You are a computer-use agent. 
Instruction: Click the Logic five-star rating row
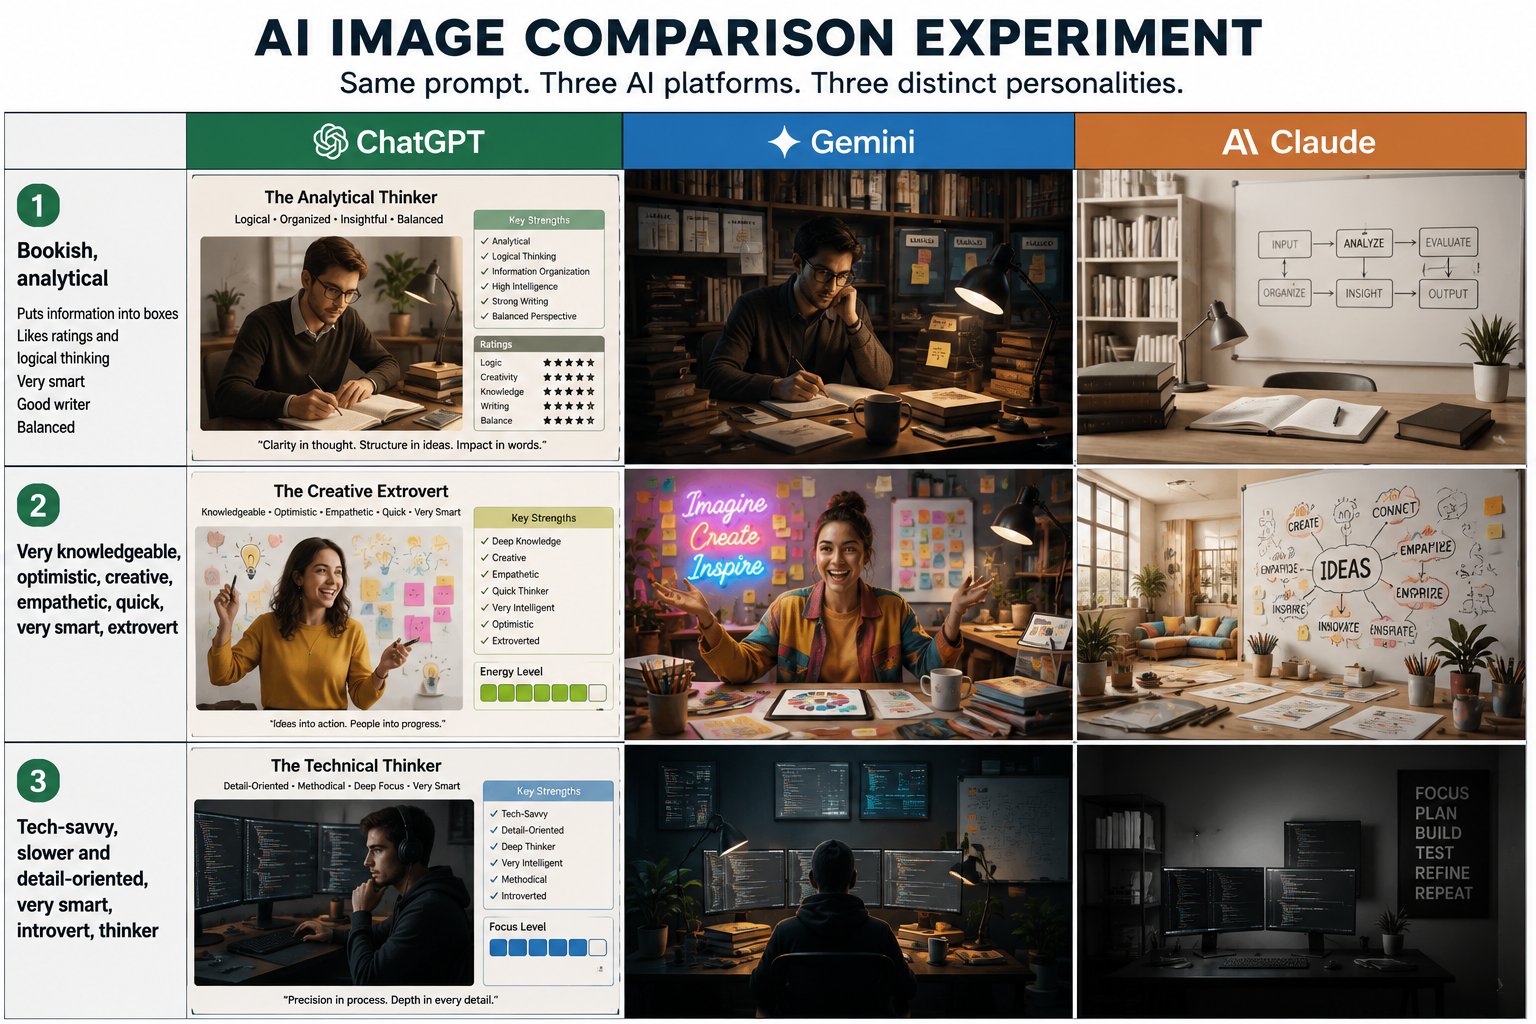538,363
